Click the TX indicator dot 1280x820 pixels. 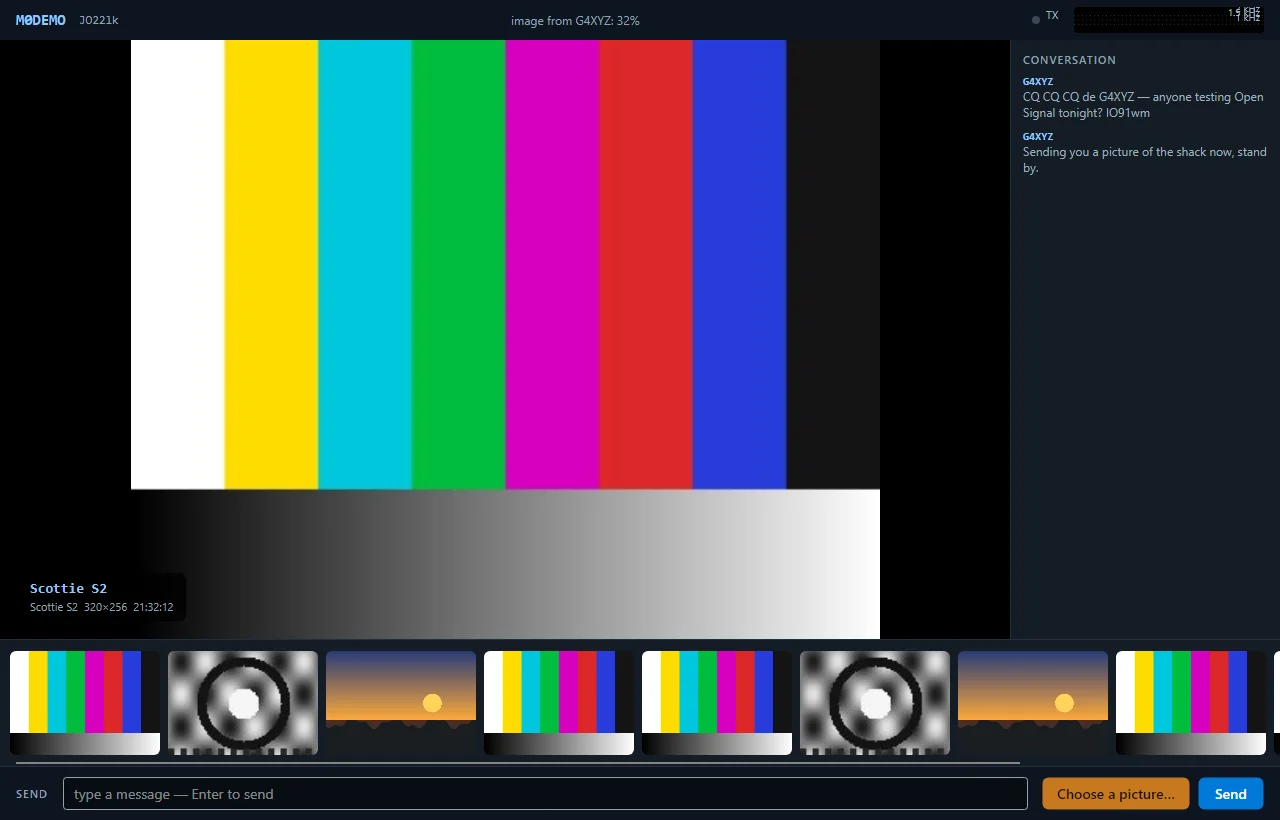click(x=1036, y=19)
